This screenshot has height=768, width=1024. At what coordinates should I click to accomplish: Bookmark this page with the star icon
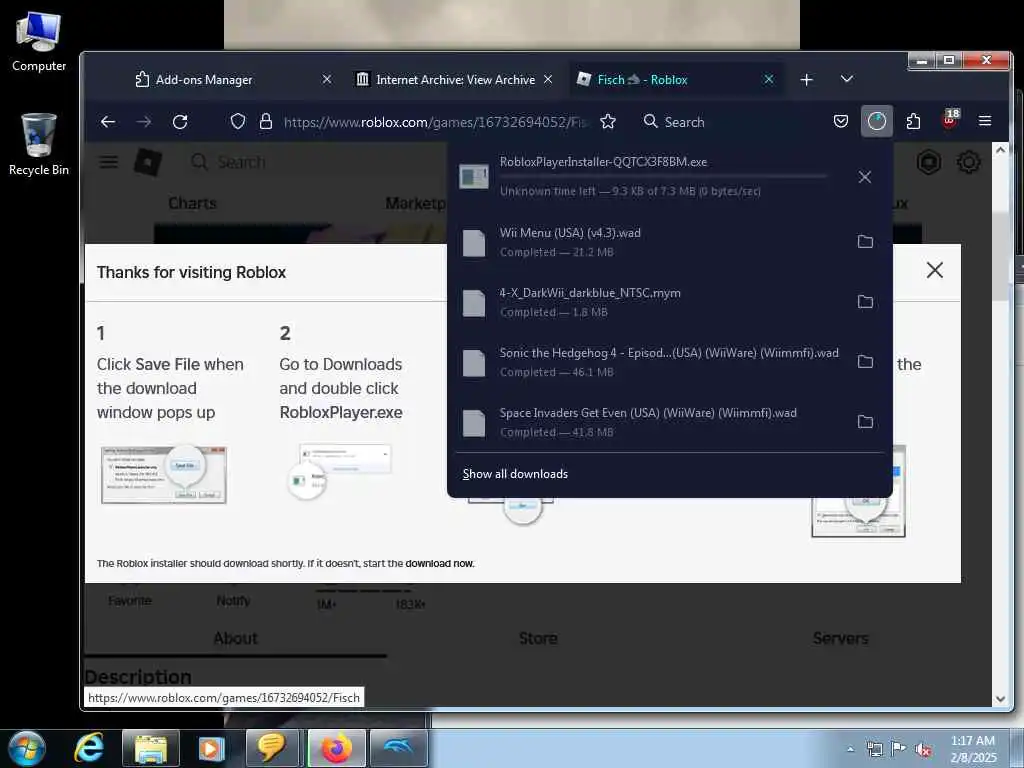click(x=608, y=121)
